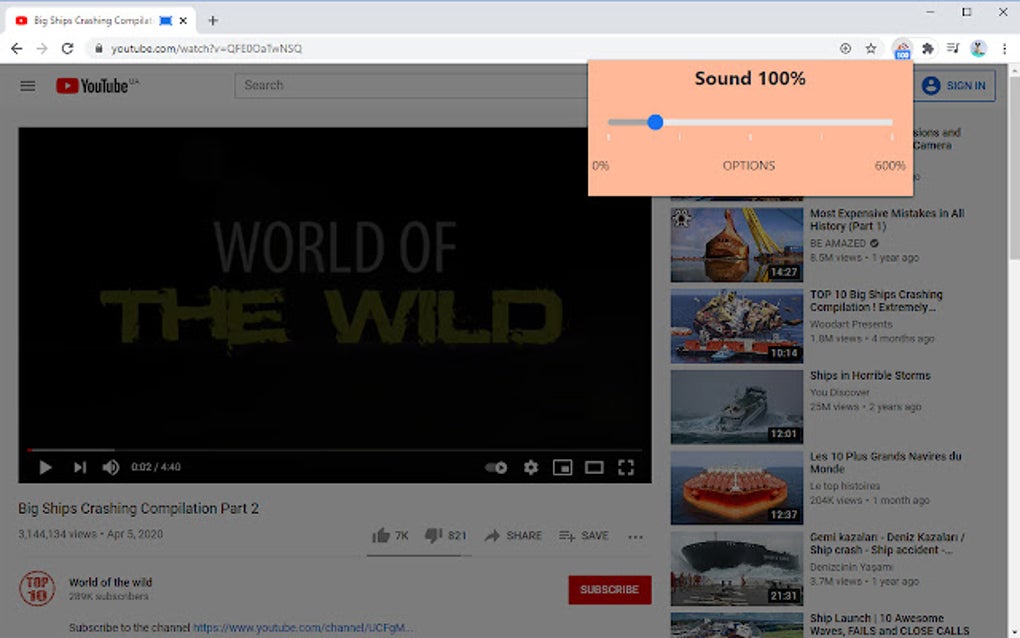Switch to theater mode
The width and height of the screenshot is (1020, 638).
coord(594,467)
